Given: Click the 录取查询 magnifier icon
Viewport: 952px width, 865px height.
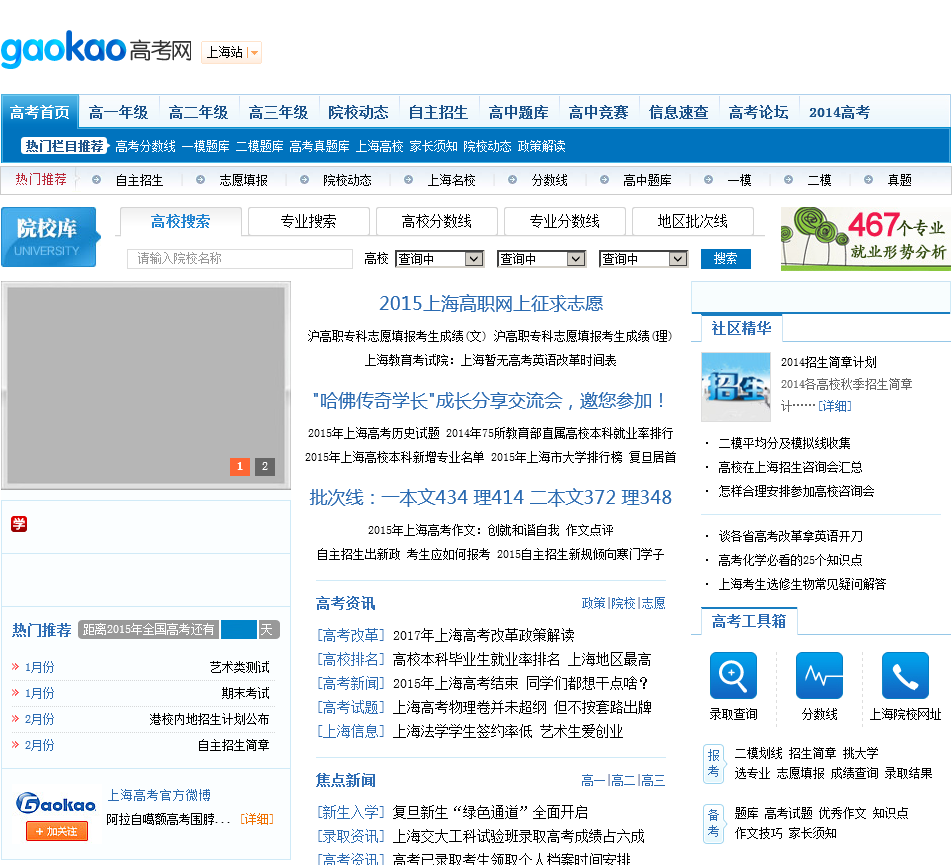Looking at the screenshot, I should 733,676.
